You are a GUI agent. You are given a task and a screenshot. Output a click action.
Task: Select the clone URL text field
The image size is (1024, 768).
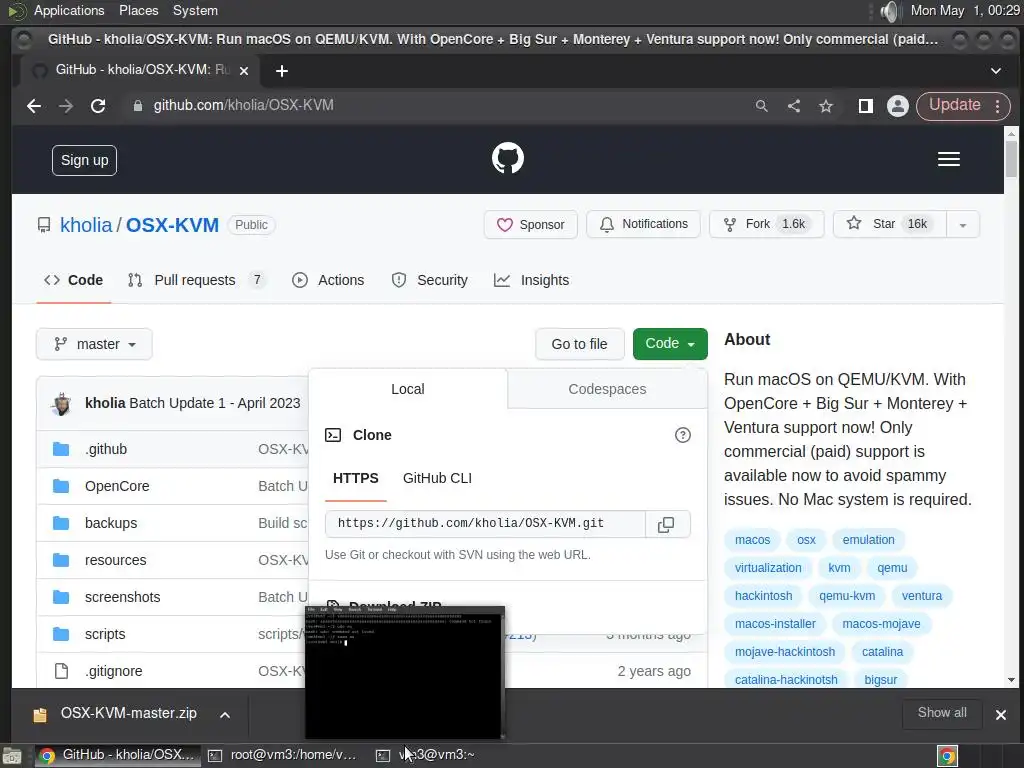(485, 524)
